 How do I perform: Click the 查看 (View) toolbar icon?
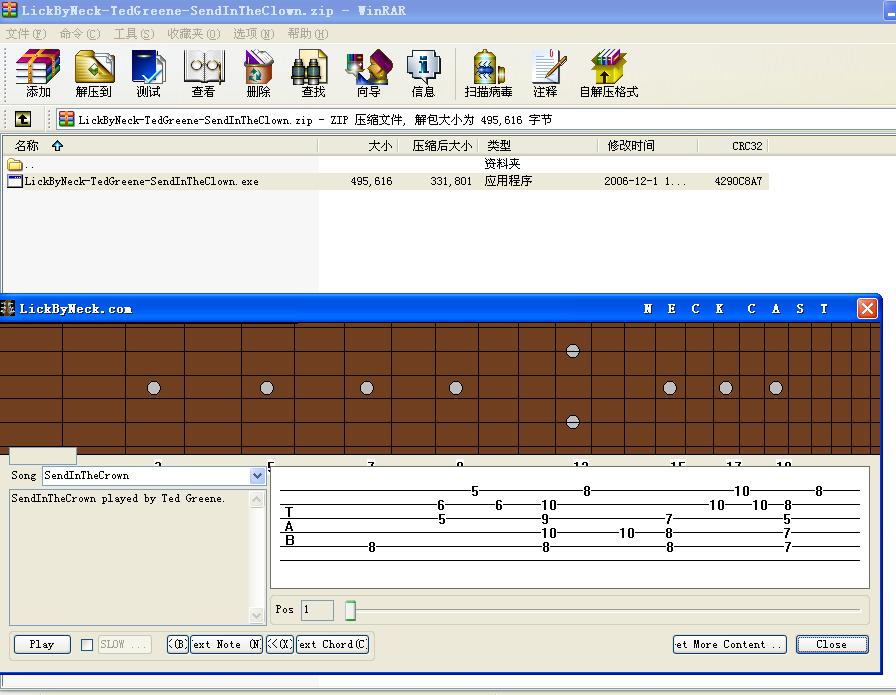click(203, 73)
